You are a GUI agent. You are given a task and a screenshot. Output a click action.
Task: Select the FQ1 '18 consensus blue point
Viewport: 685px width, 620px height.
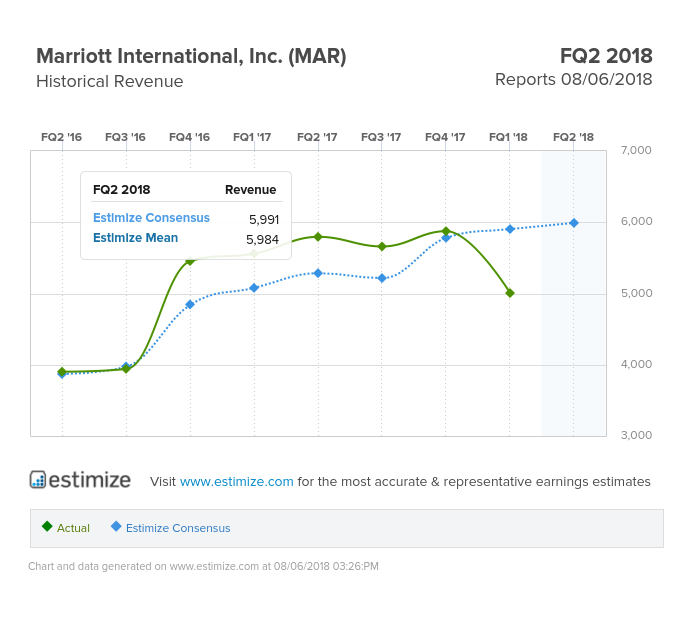510,229
